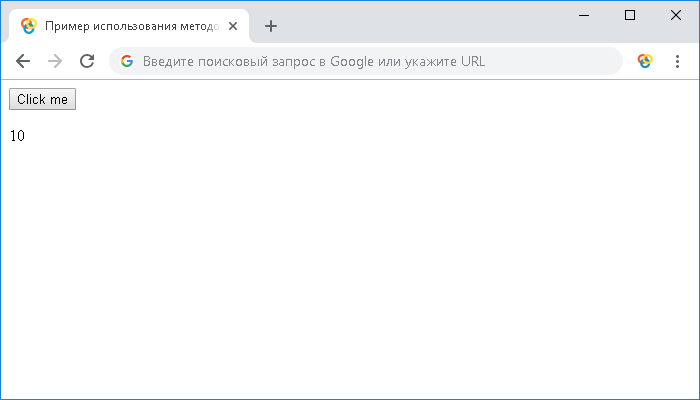Click the number 10 on the page

17,136
